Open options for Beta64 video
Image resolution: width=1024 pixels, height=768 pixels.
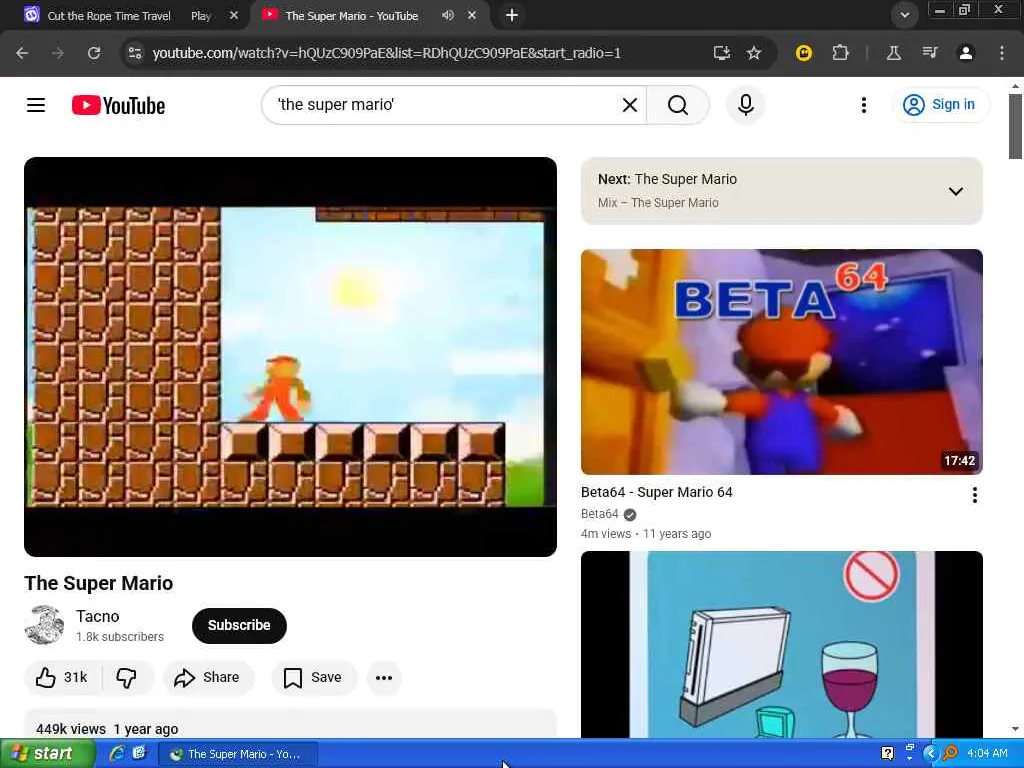point(974,495)
